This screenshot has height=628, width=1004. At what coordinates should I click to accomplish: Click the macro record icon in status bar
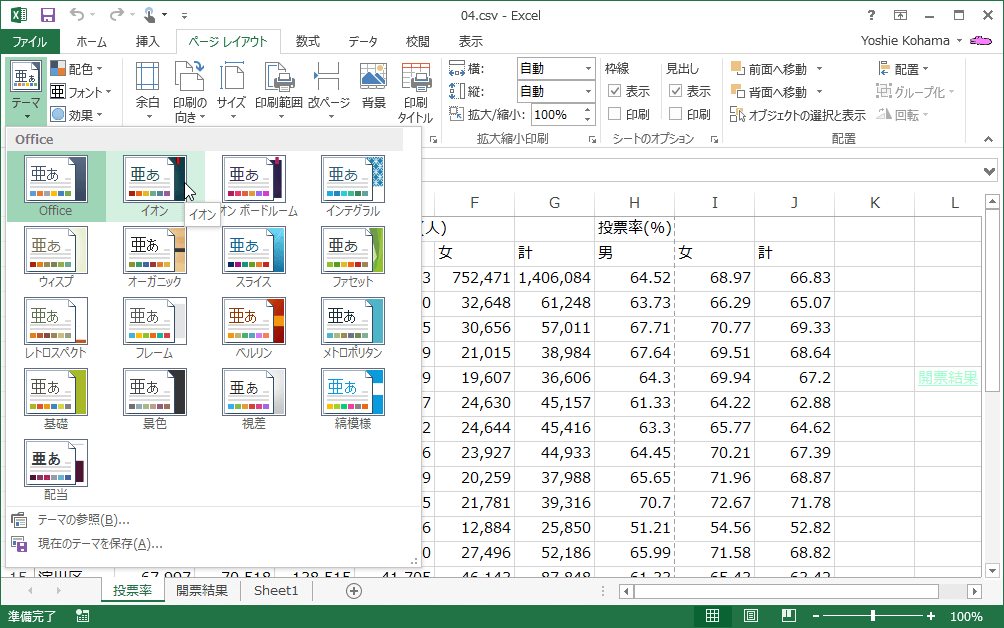(83, 616)
